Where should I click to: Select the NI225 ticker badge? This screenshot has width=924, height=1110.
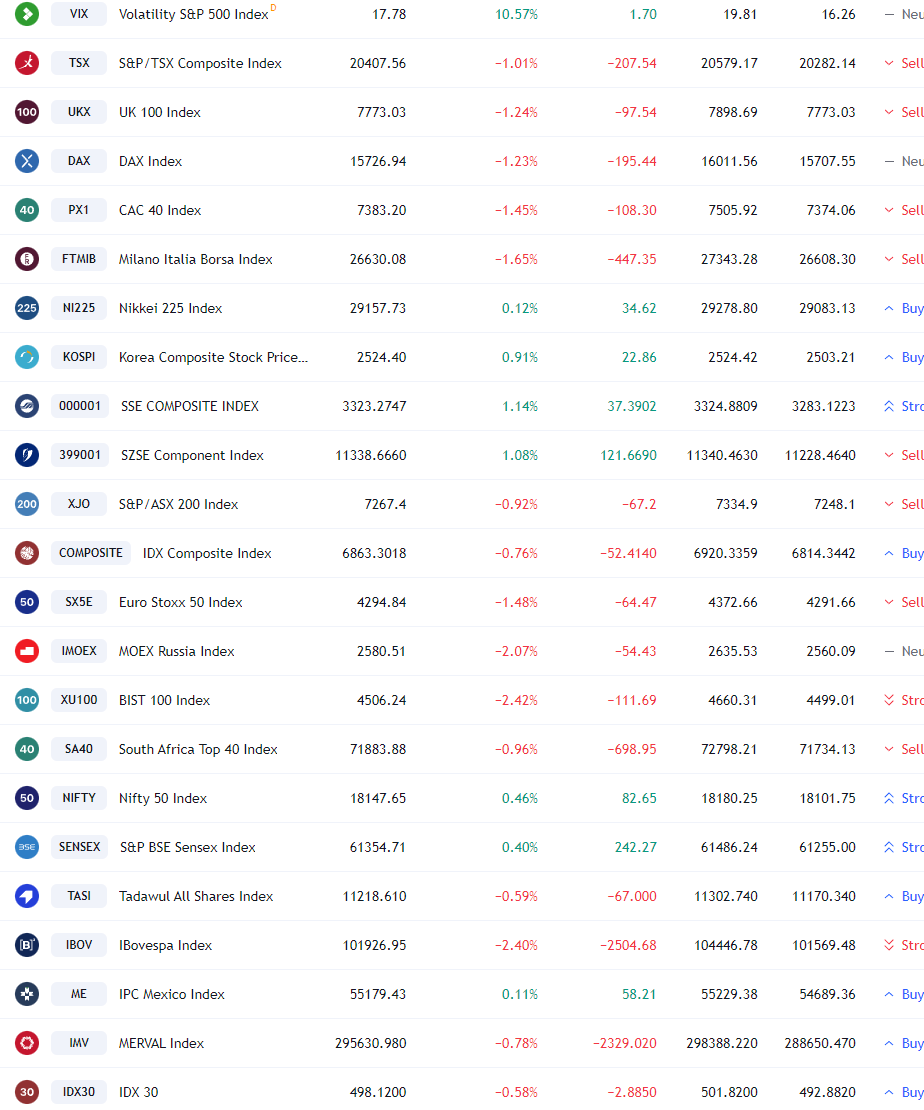coord(79,308)
